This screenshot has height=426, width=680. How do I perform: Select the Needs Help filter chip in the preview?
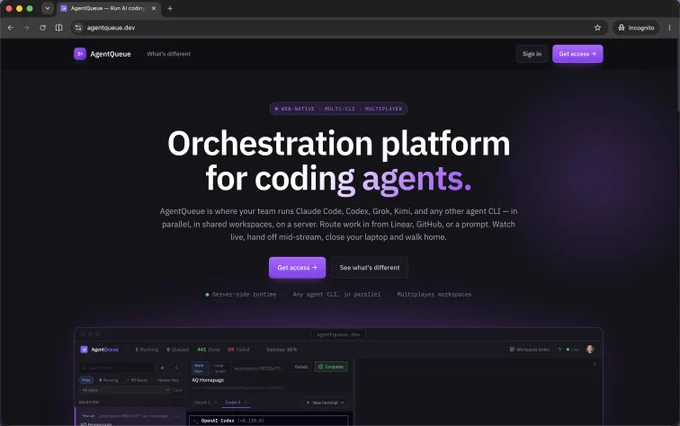pos(167,380)
